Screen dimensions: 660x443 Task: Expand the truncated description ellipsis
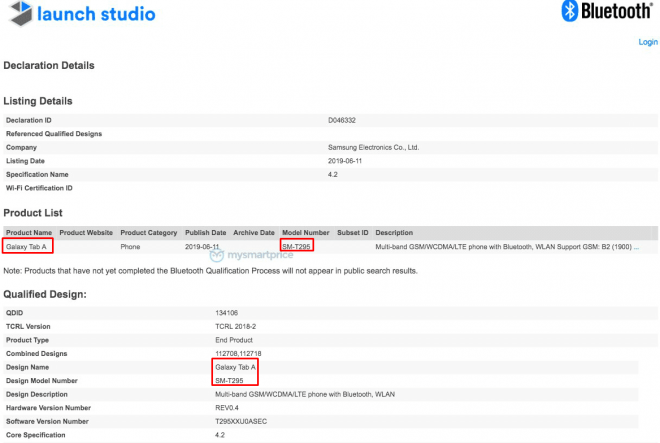coord(636,247)
